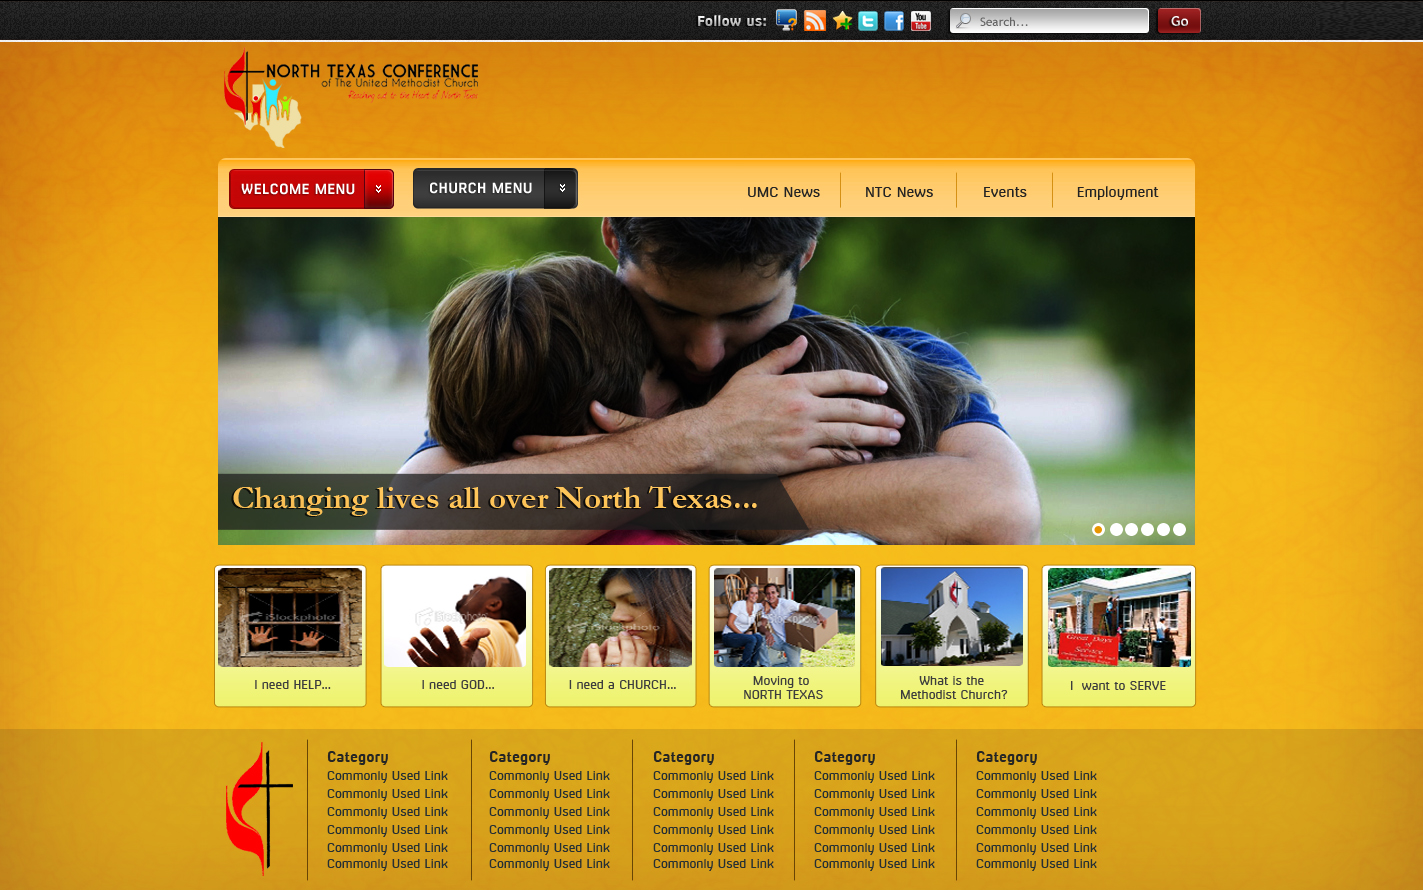The height and width of the screenshot is (890, 1423).
Task: Click the North Texas Conference logo
Action: (x=351, y=98)
